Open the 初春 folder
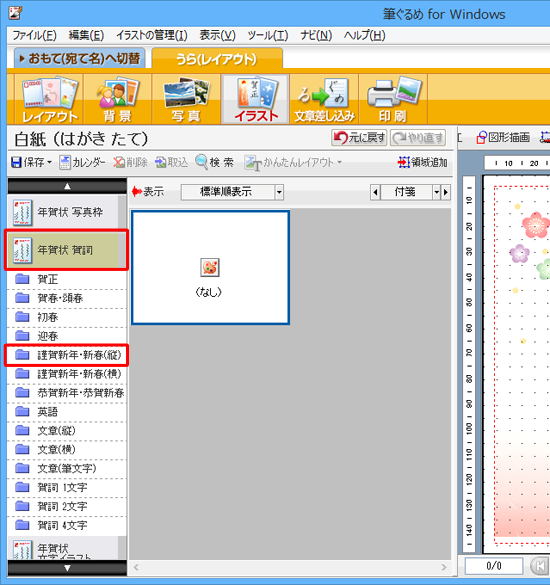This screenshot has width=550, height=585. [x=66, y=317]
